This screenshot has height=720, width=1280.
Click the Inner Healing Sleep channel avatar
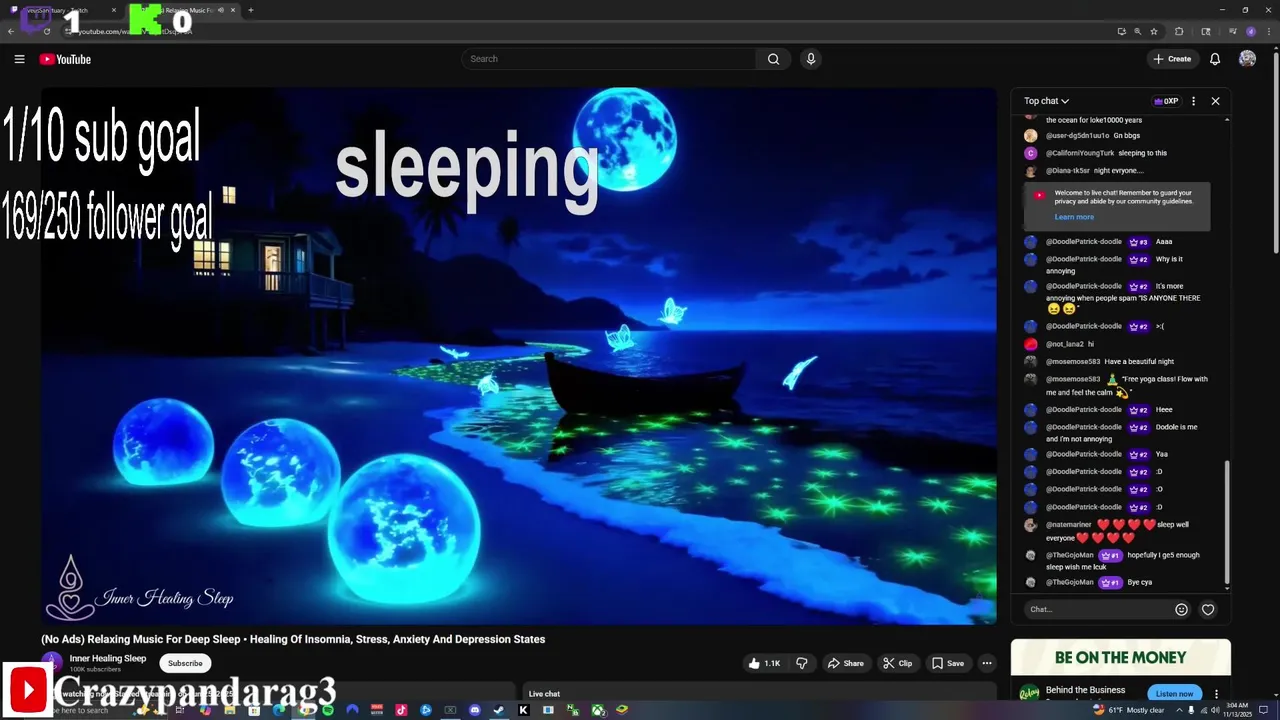[51, 663]
